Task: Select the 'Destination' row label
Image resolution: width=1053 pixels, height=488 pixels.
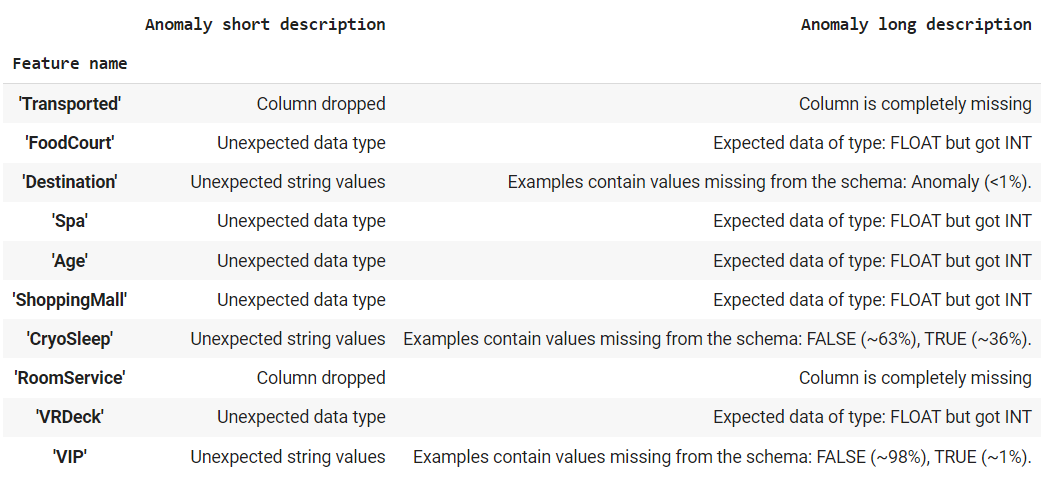Action: tap(70, 182)
